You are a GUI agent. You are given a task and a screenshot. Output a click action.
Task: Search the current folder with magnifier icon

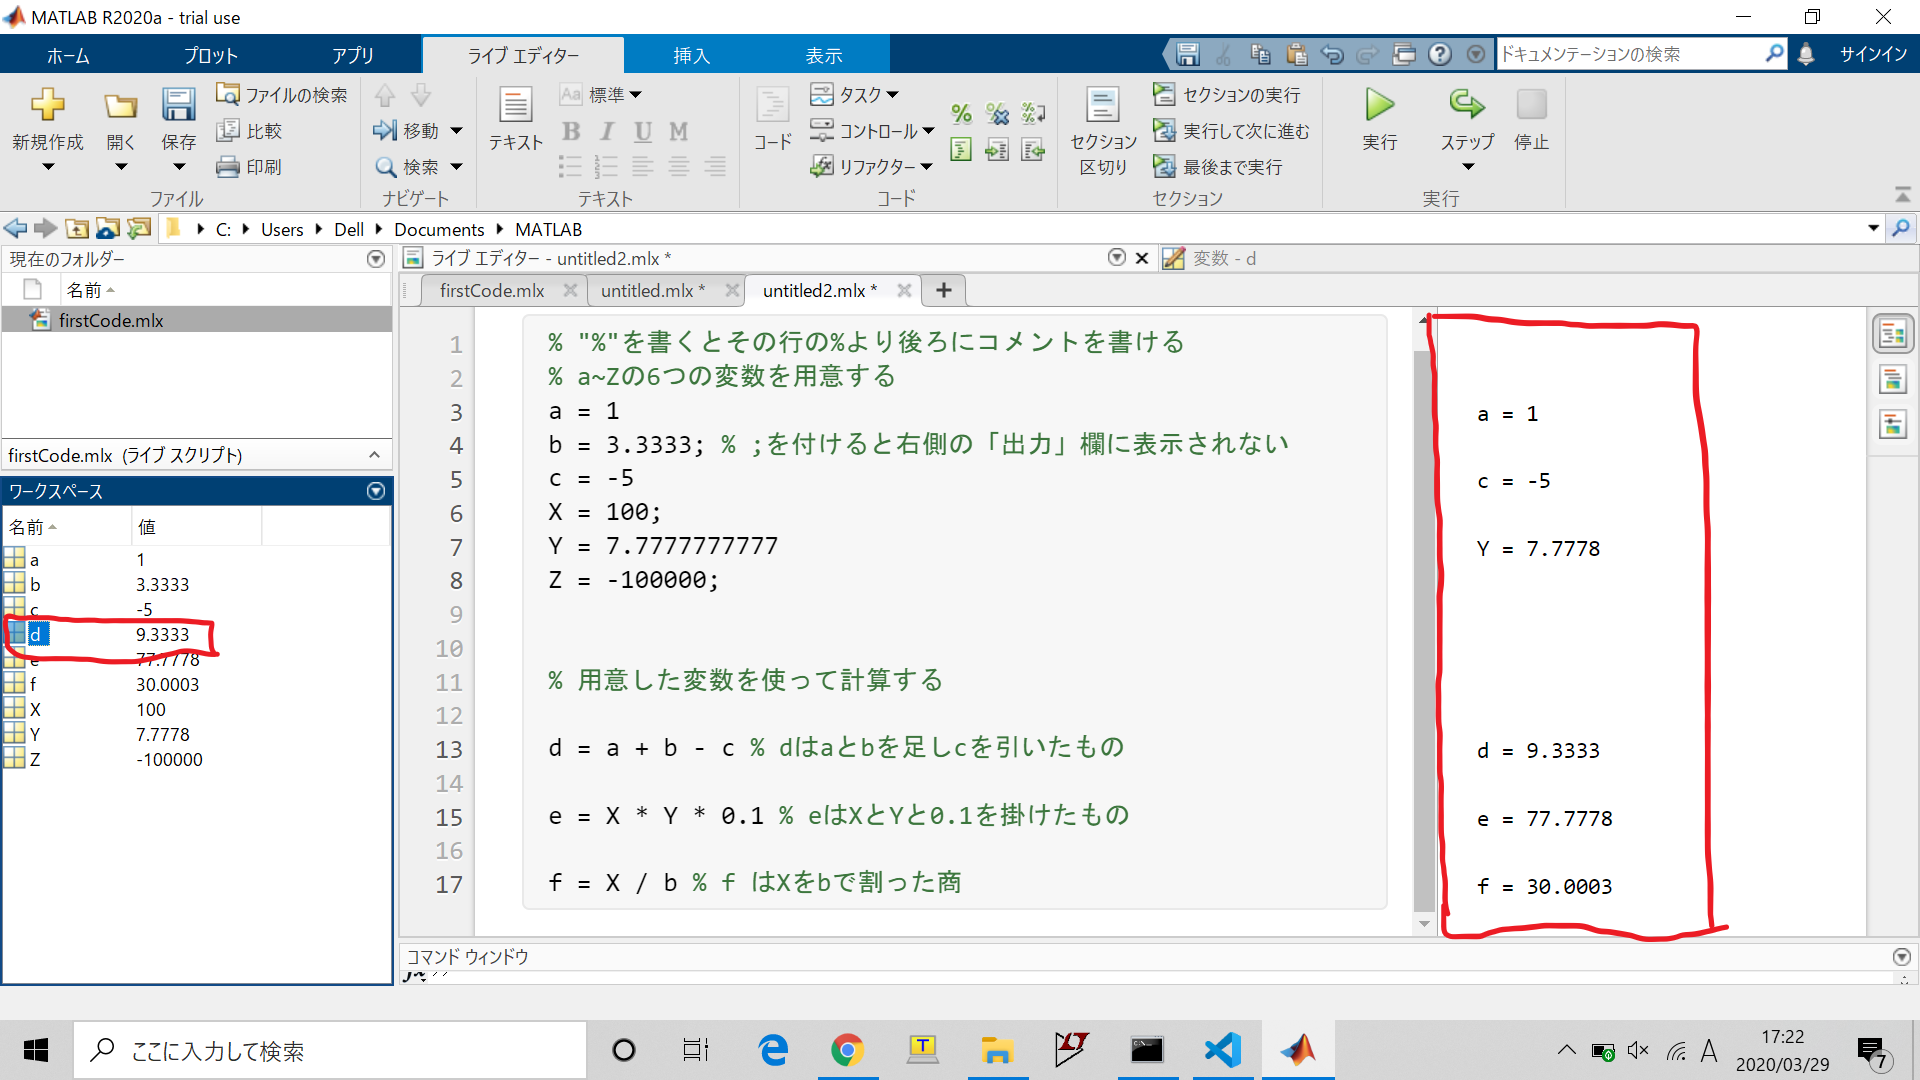pos(1901,229)
